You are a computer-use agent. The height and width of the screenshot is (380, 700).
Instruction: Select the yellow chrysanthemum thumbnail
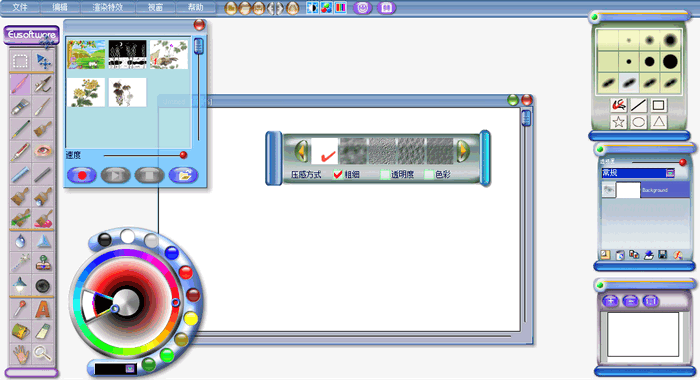click(x=86, y=92)
